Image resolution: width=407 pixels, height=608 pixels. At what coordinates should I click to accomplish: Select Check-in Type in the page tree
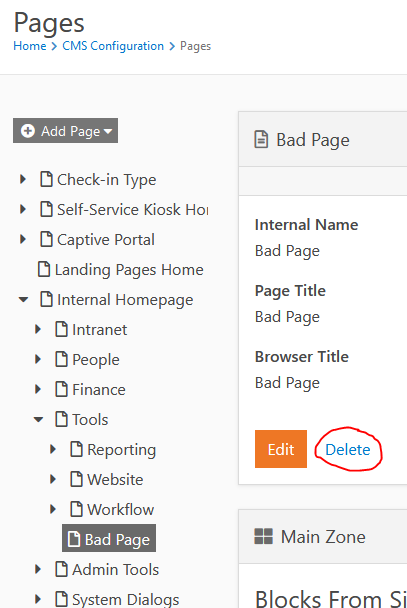107,180
